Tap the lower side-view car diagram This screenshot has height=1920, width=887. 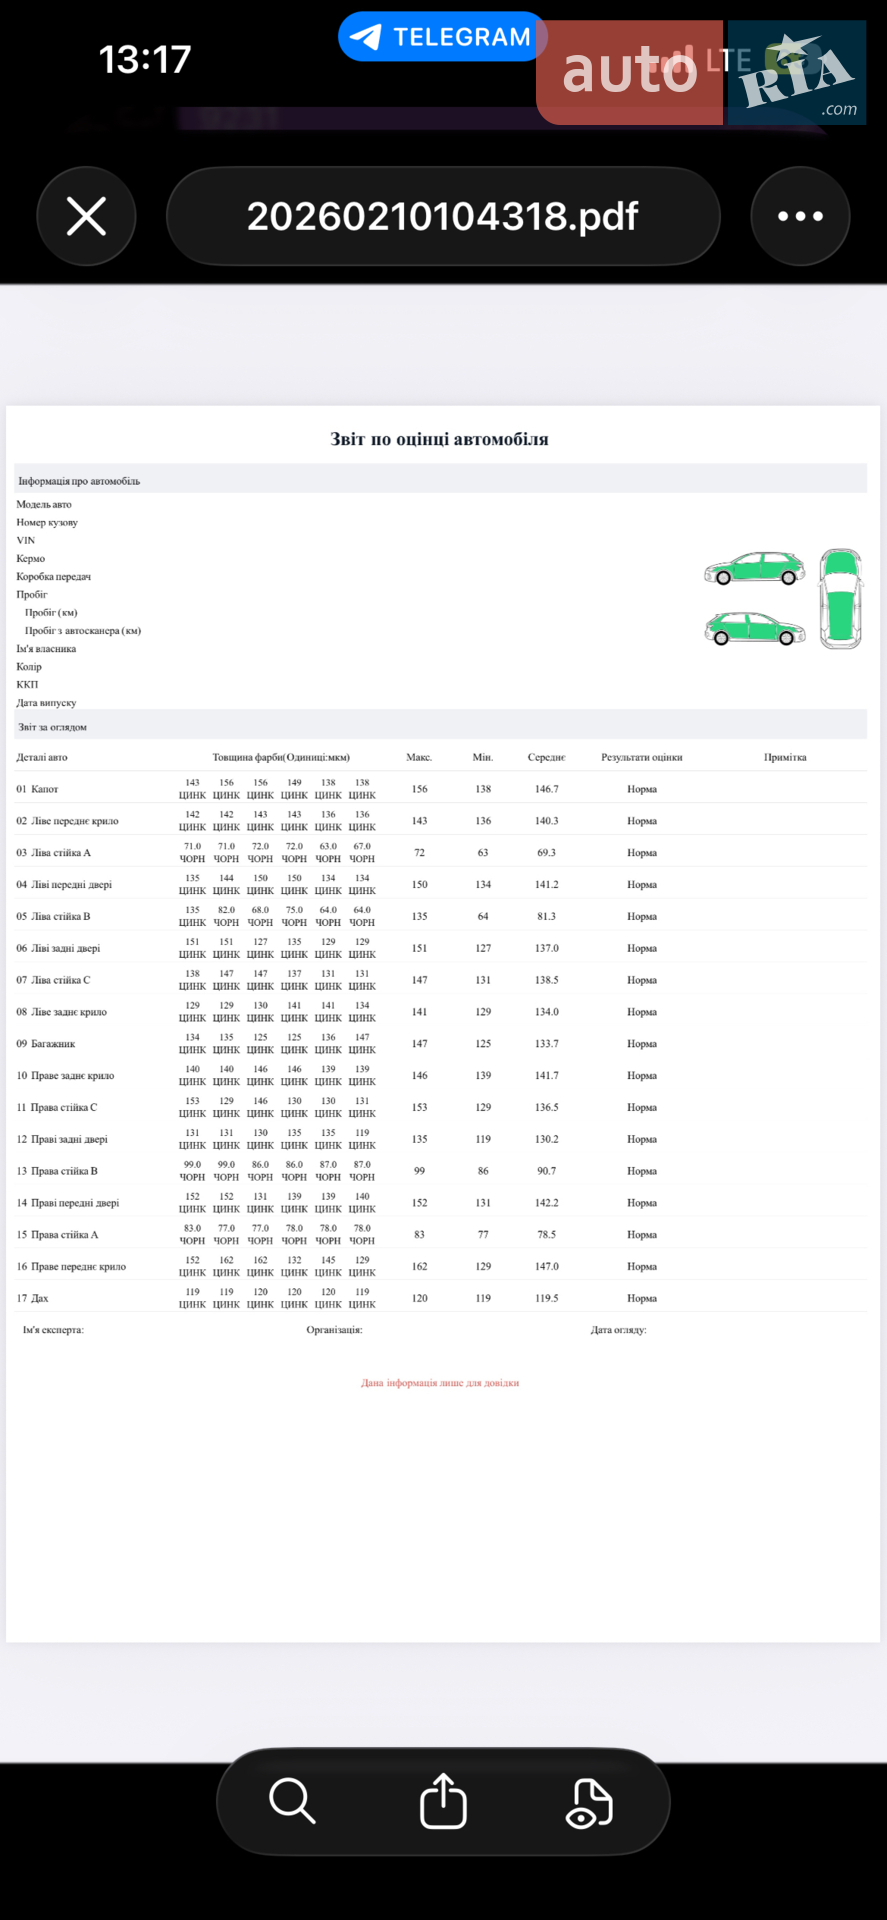755,629
